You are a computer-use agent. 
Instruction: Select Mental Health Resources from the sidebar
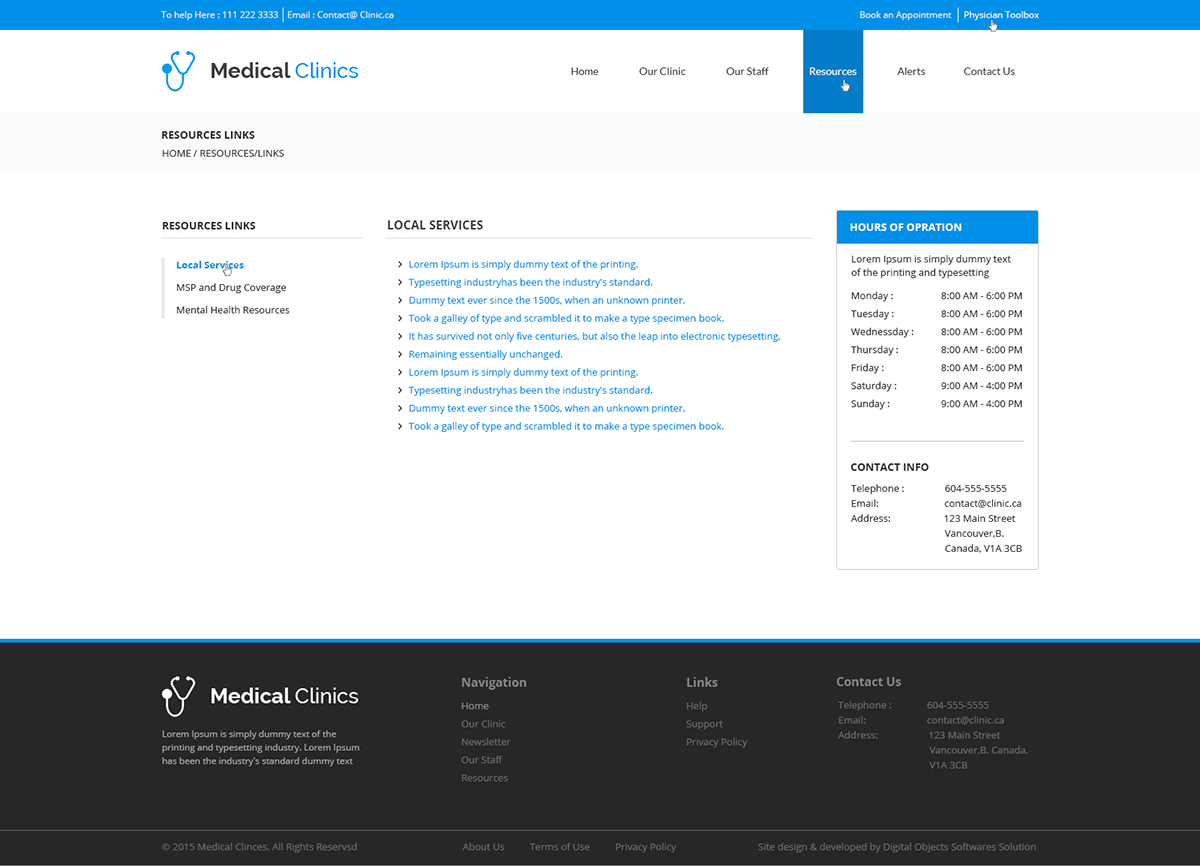click(233, 310)
